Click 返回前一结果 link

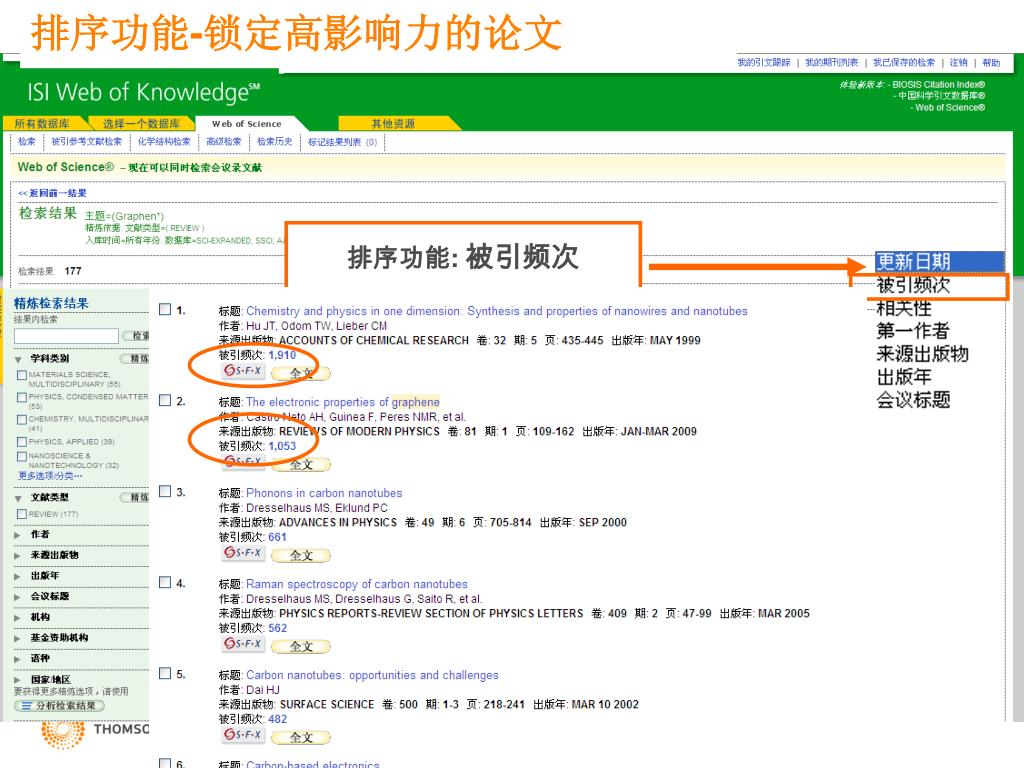coord(52,193)
